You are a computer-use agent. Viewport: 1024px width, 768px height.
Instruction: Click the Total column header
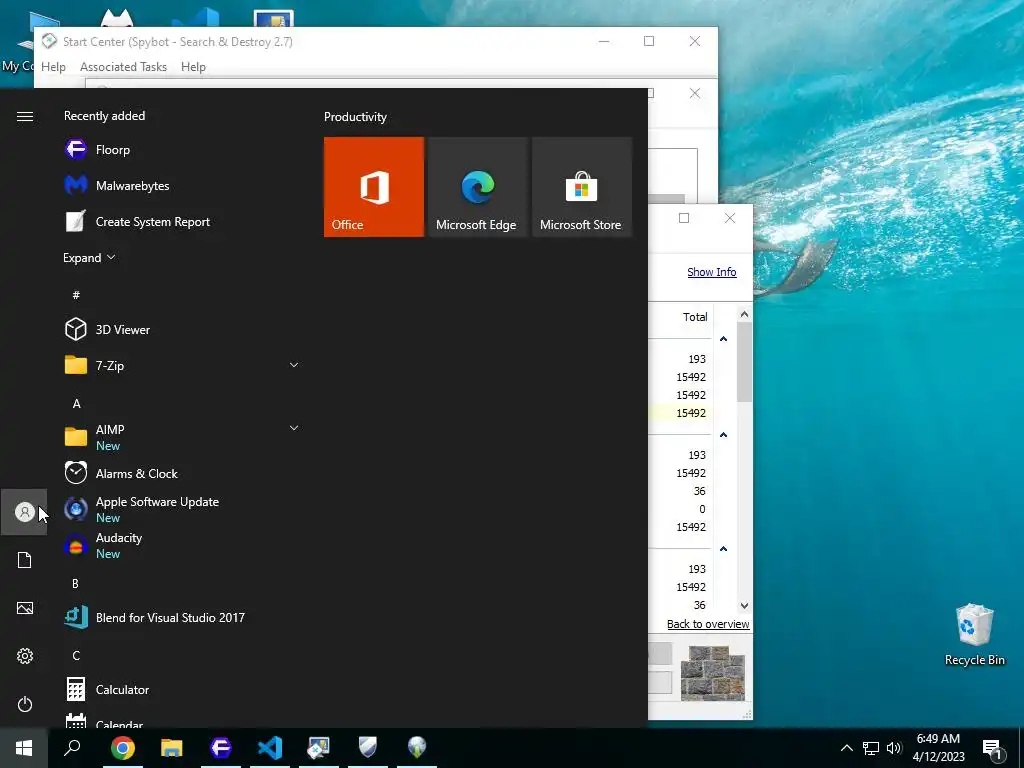pos(695,317)
